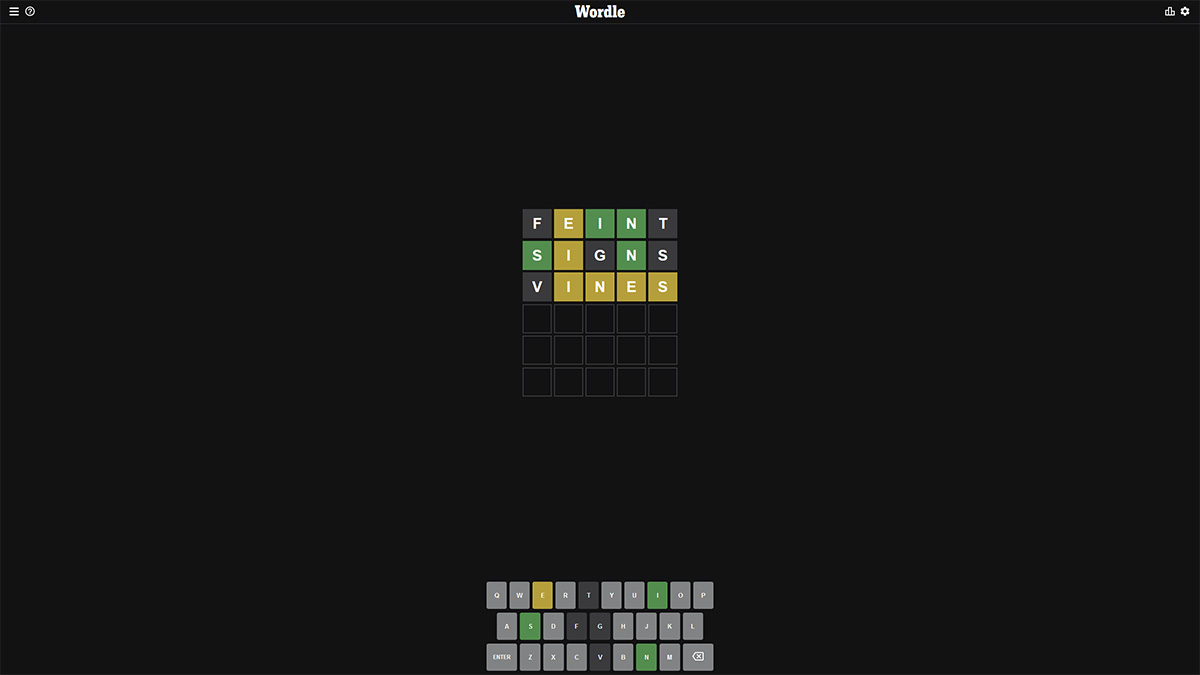Hit the M key

tap(669, 657)
